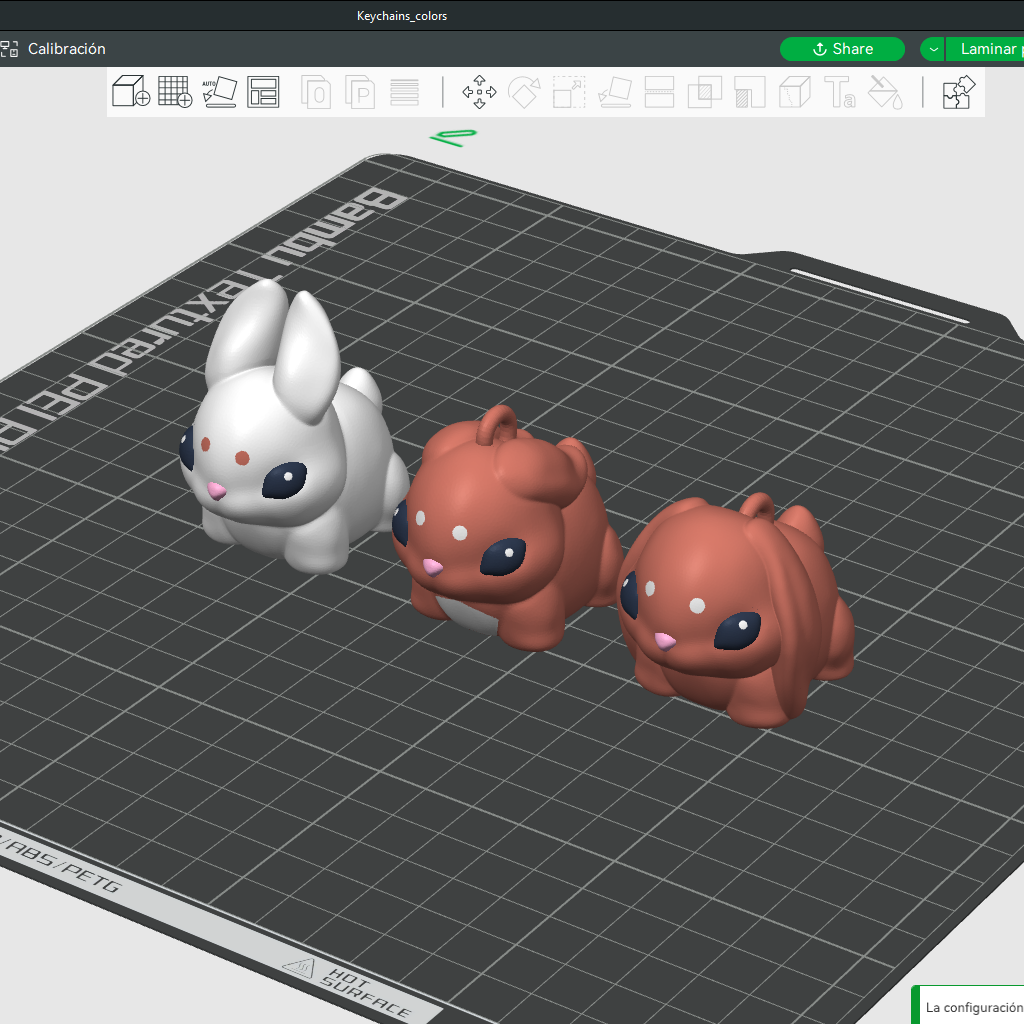Image resolution: width=1024 pixels, height=1024 pixels.
Task: Open the Text shape tool
Action: (x=839, y=92)
